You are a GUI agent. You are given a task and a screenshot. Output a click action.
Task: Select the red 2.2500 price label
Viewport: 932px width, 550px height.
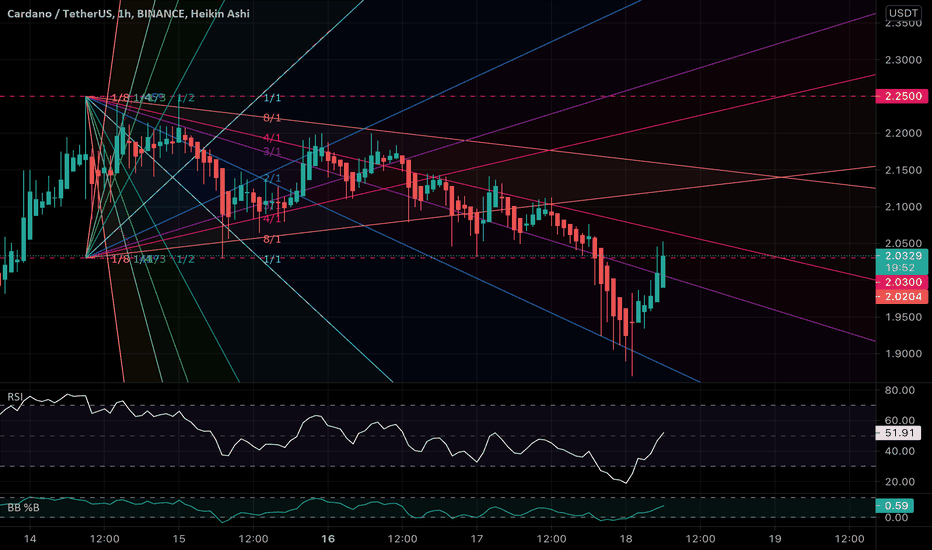point(902,96)
